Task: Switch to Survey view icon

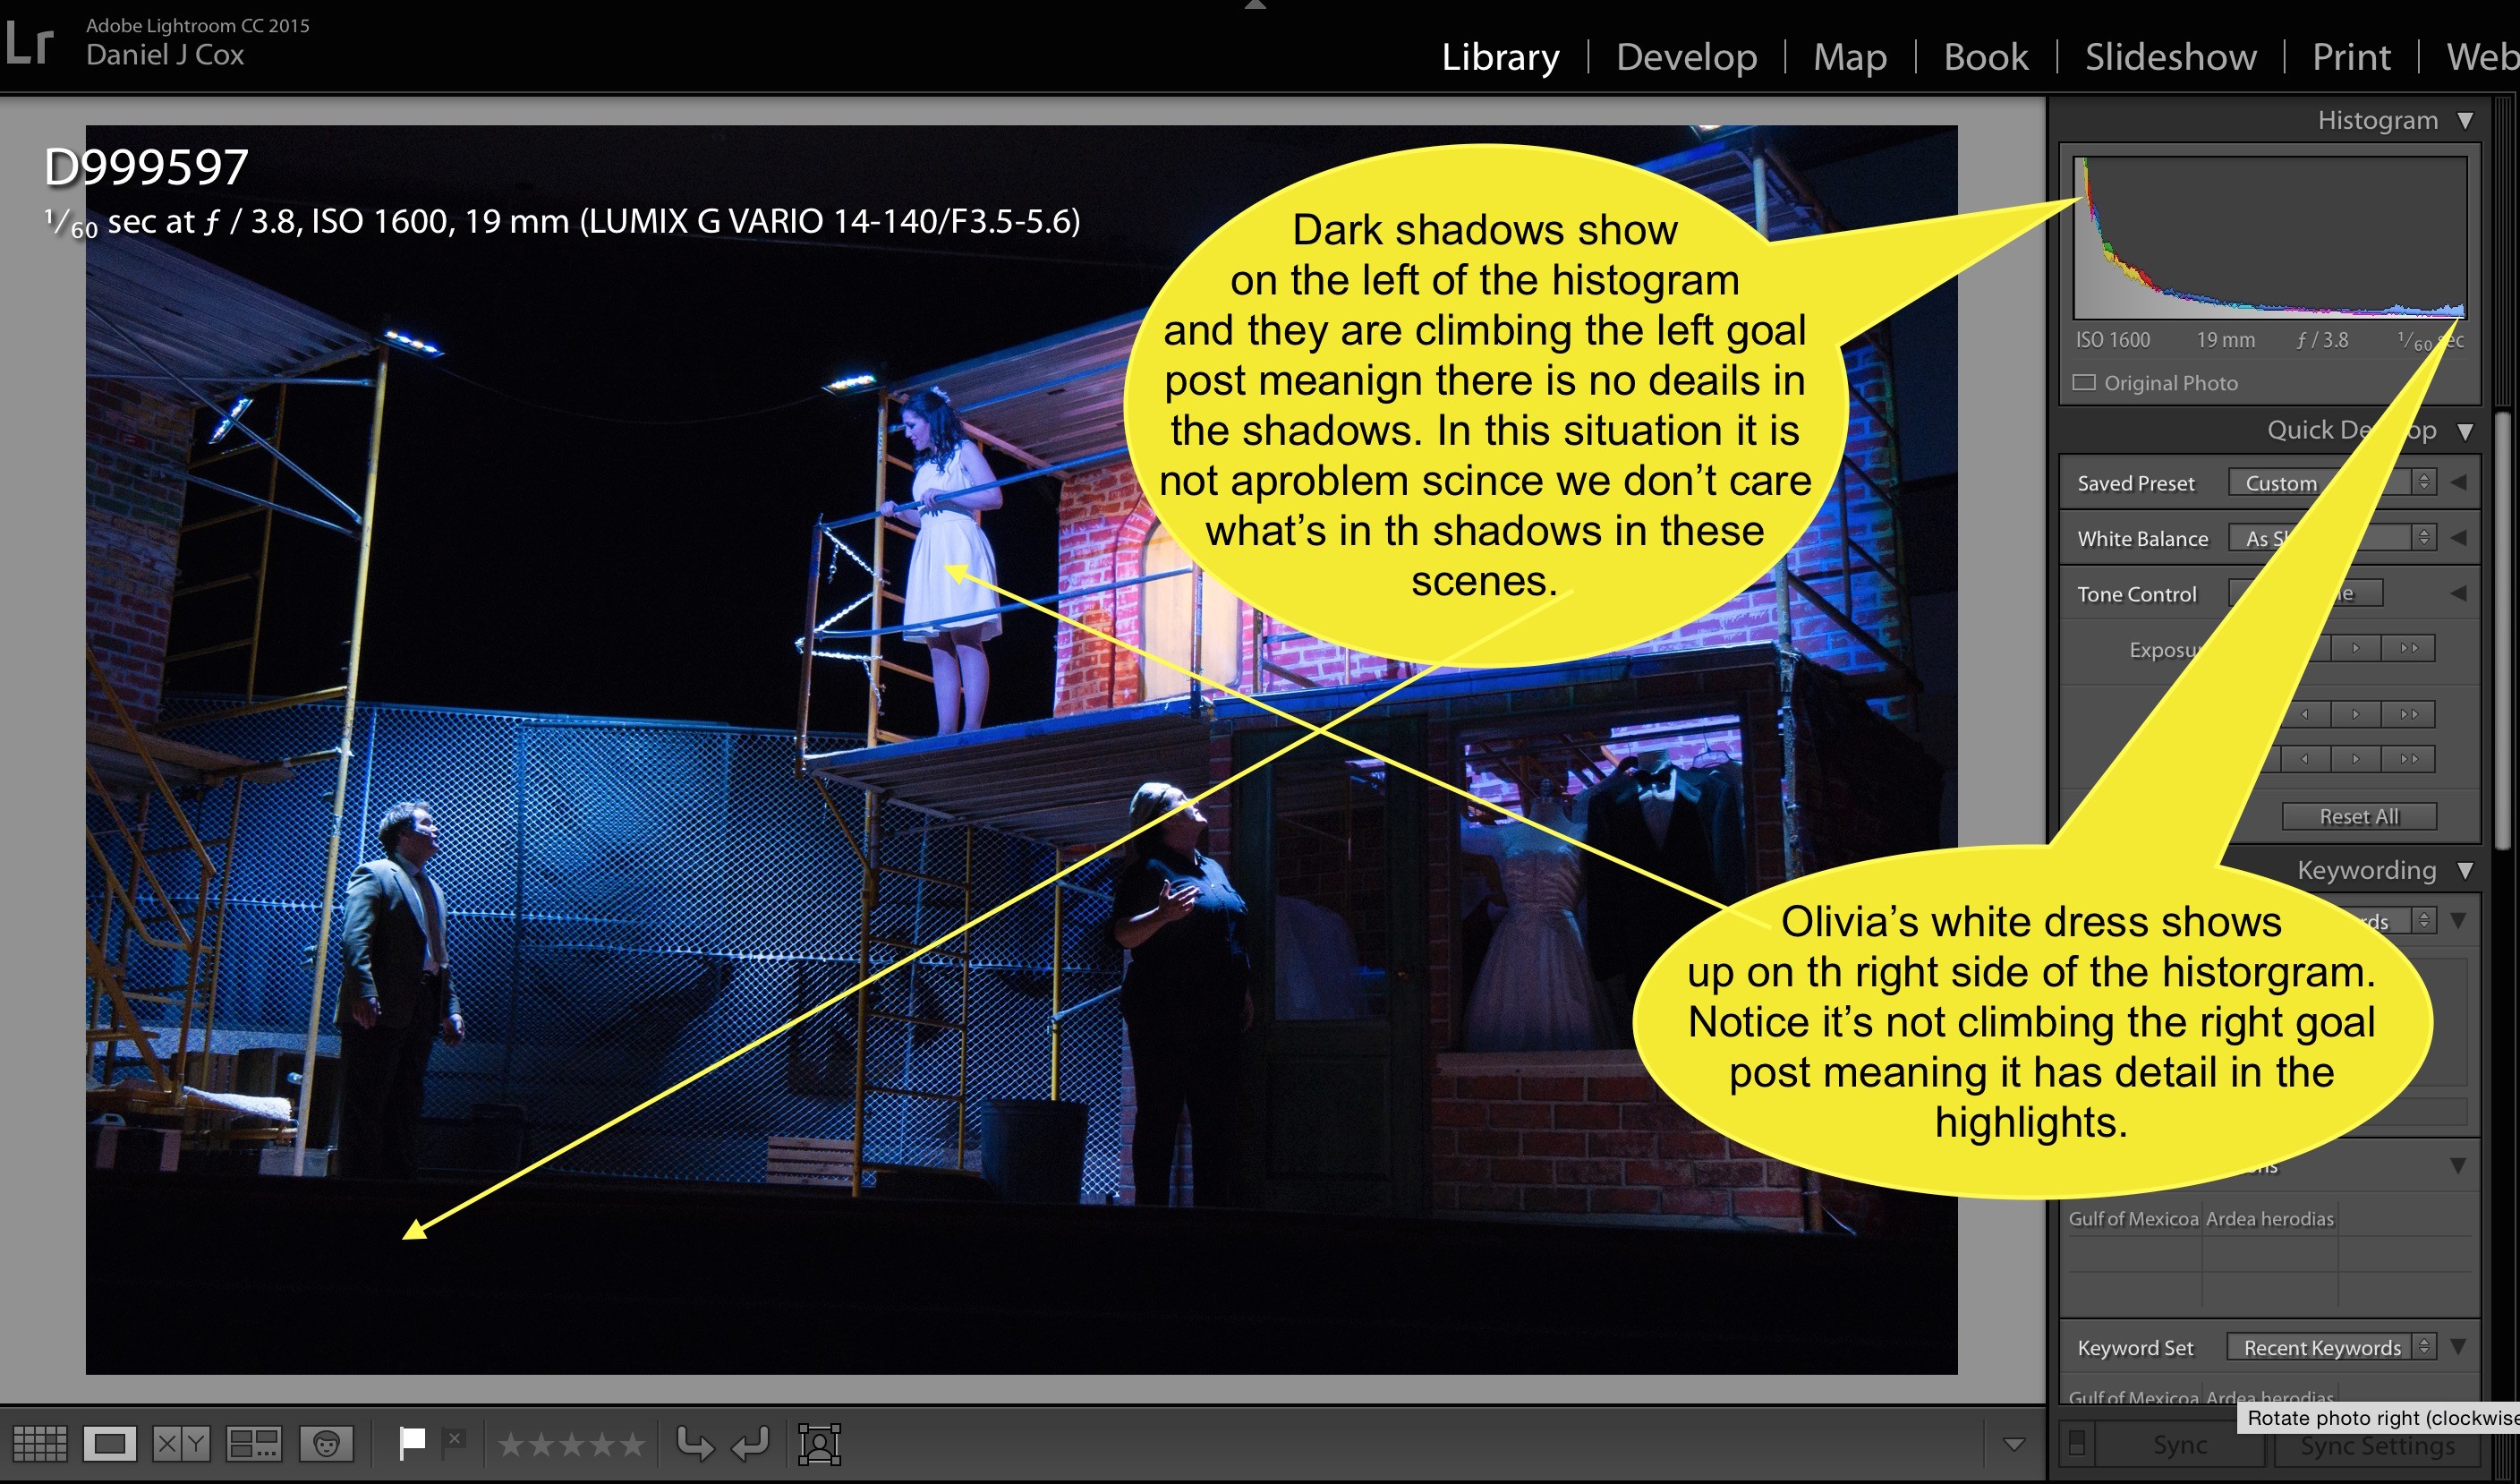Action: click(x=253, y=1443)
